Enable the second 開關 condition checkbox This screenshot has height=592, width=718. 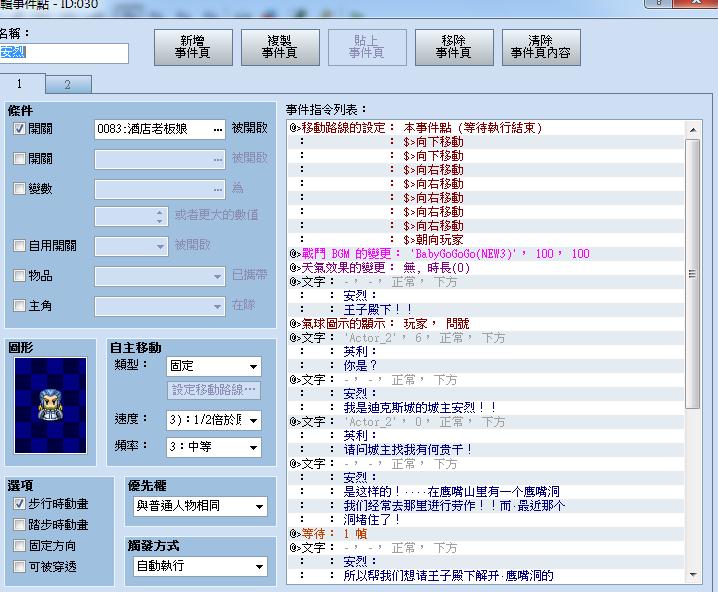coord(19,159)
